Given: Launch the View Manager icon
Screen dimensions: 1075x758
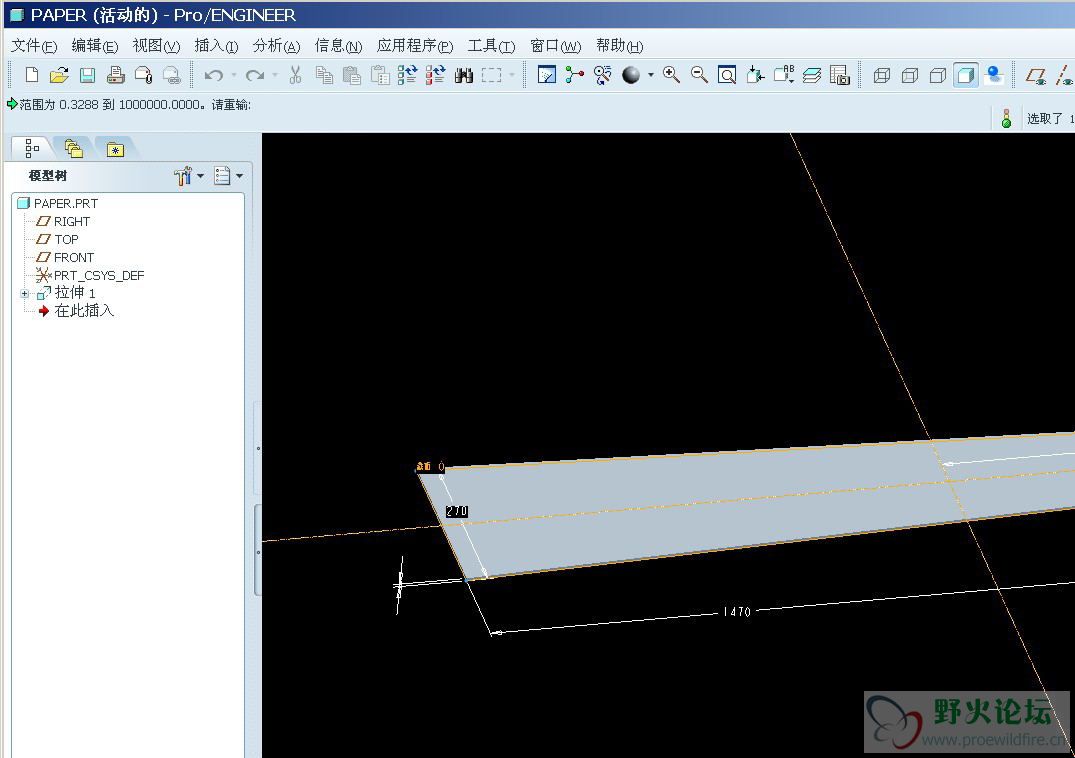Looking at the screenshot, I should (840, 75).
